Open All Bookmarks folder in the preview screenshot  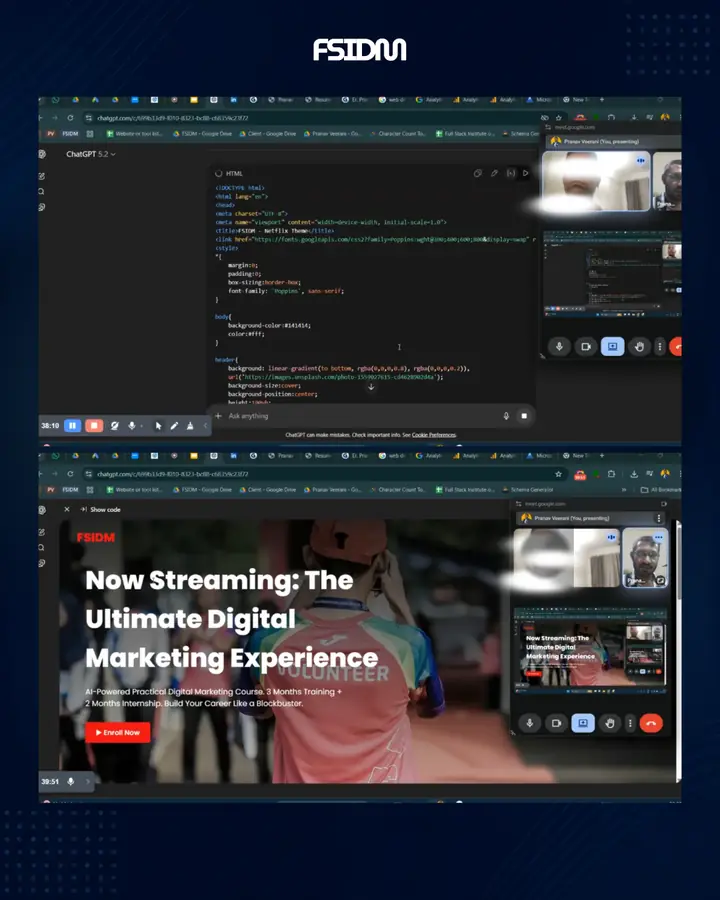tap(660, 490)
